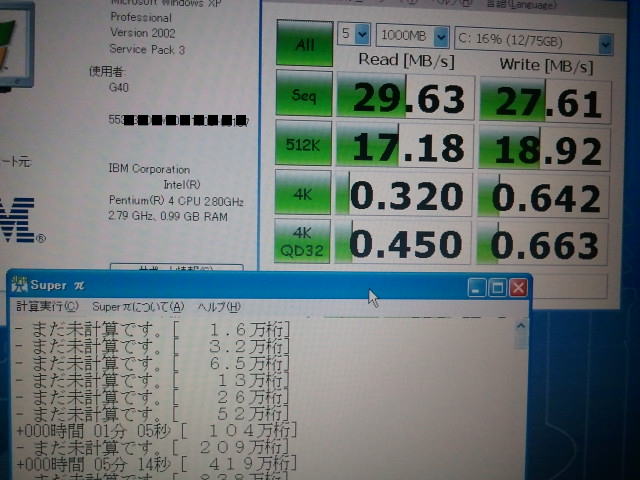Click the G40 registered user text
The height and width of the screenshot is (480, 640).
[x=119, y=87]
